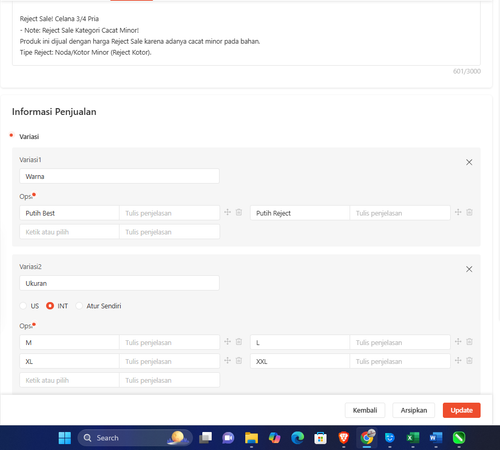Click the move icon beside size L
Image resolution: width=500 pixels, height=450 pixels.
pos(458,342)
